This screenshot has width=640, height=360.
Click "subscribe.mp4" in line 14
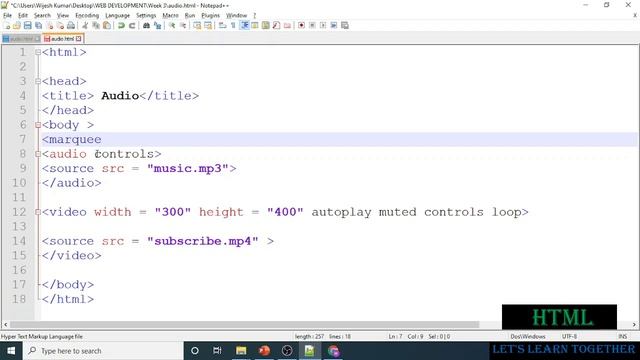click(x=202, y=241)
